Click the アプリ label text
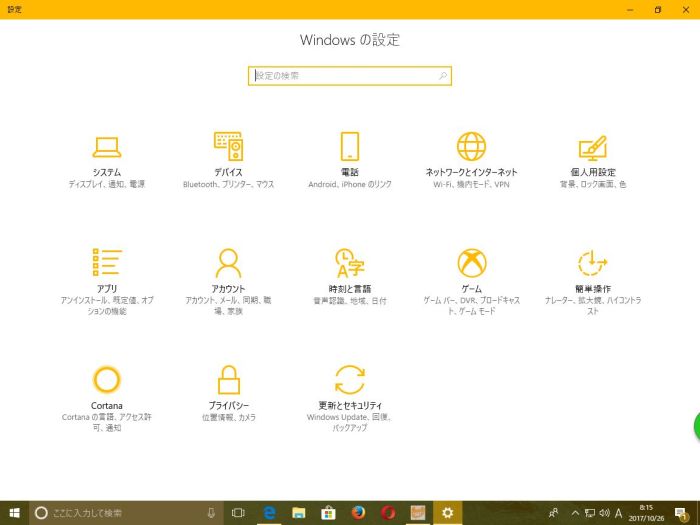 coord(107,289)
